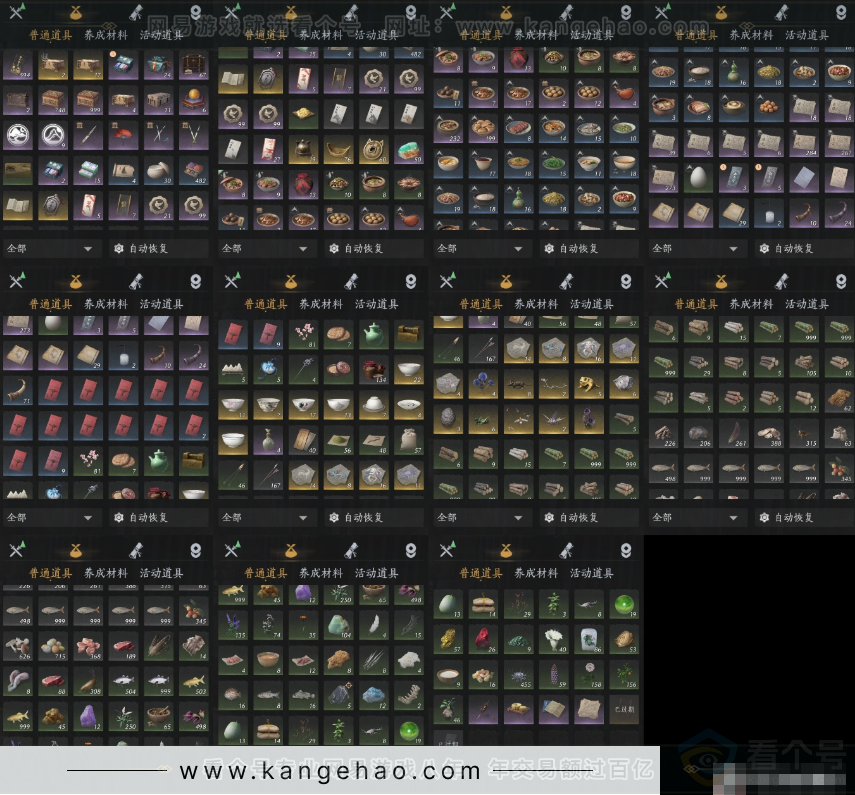Select blue pendant item in second middle panel

(x=268, y=369)
